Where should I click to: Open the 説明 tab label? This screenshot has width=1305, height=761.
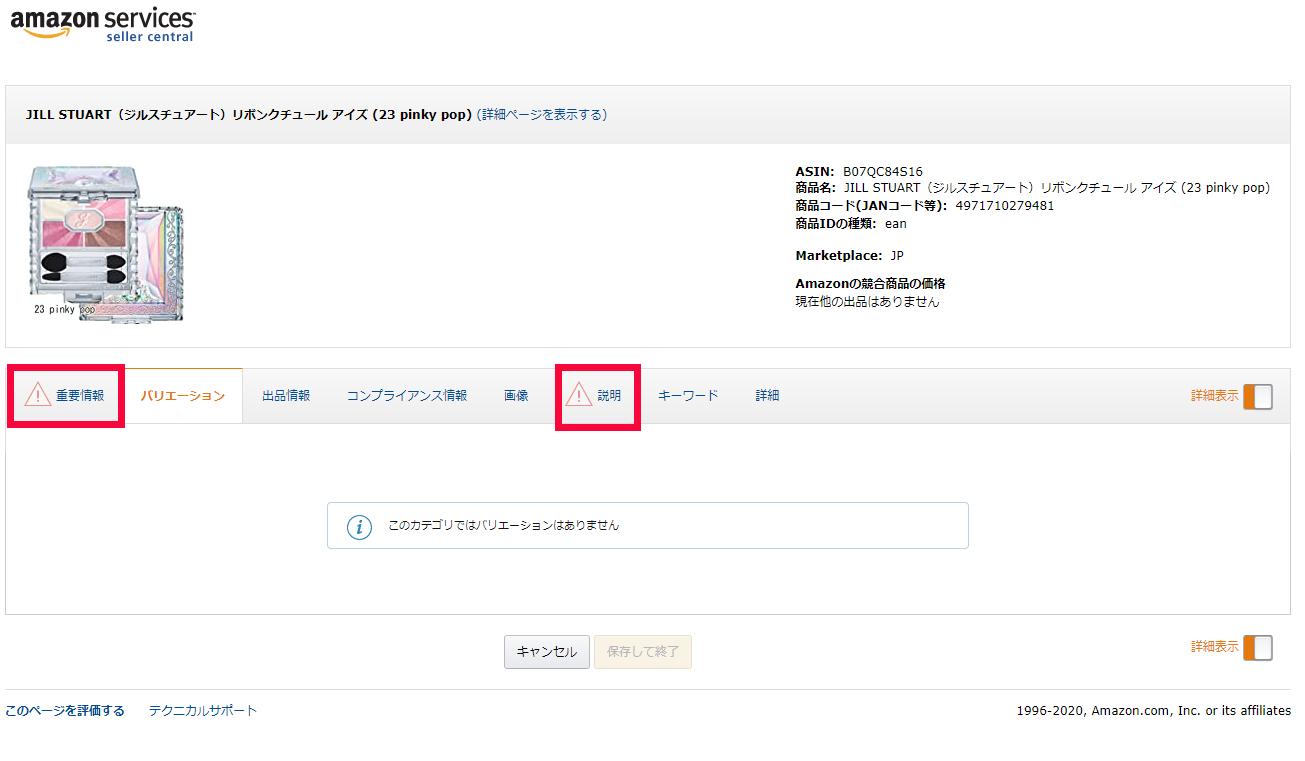(x=609, y=396)
